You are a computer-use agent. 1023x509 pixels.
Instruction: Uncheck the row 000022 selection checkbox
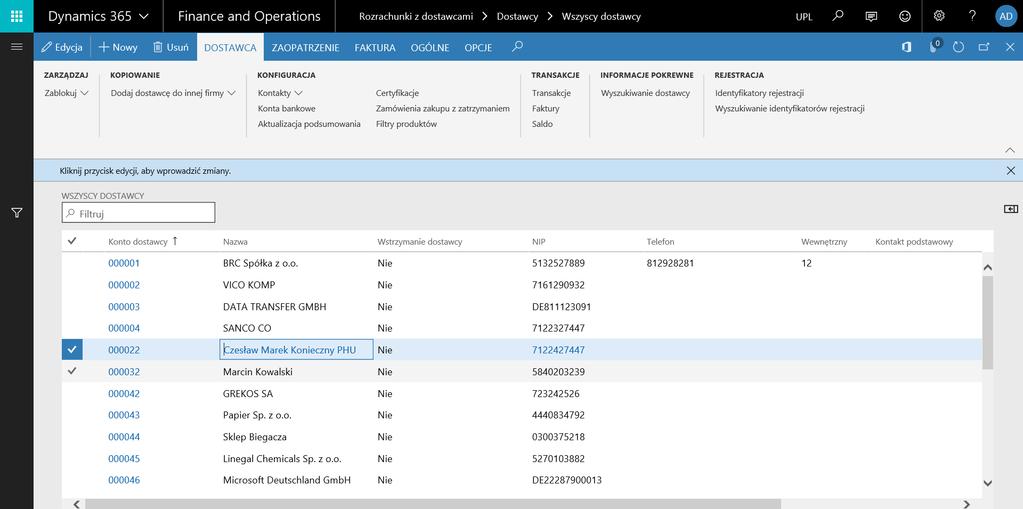coord(72,350)
